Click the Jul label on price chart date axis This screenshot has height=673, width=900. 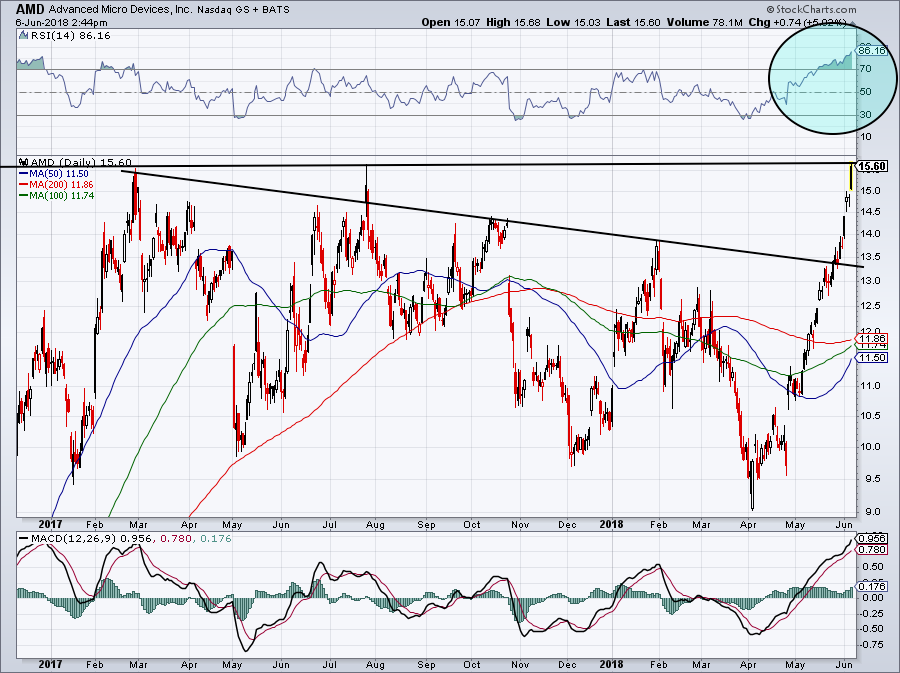(329, 524)
